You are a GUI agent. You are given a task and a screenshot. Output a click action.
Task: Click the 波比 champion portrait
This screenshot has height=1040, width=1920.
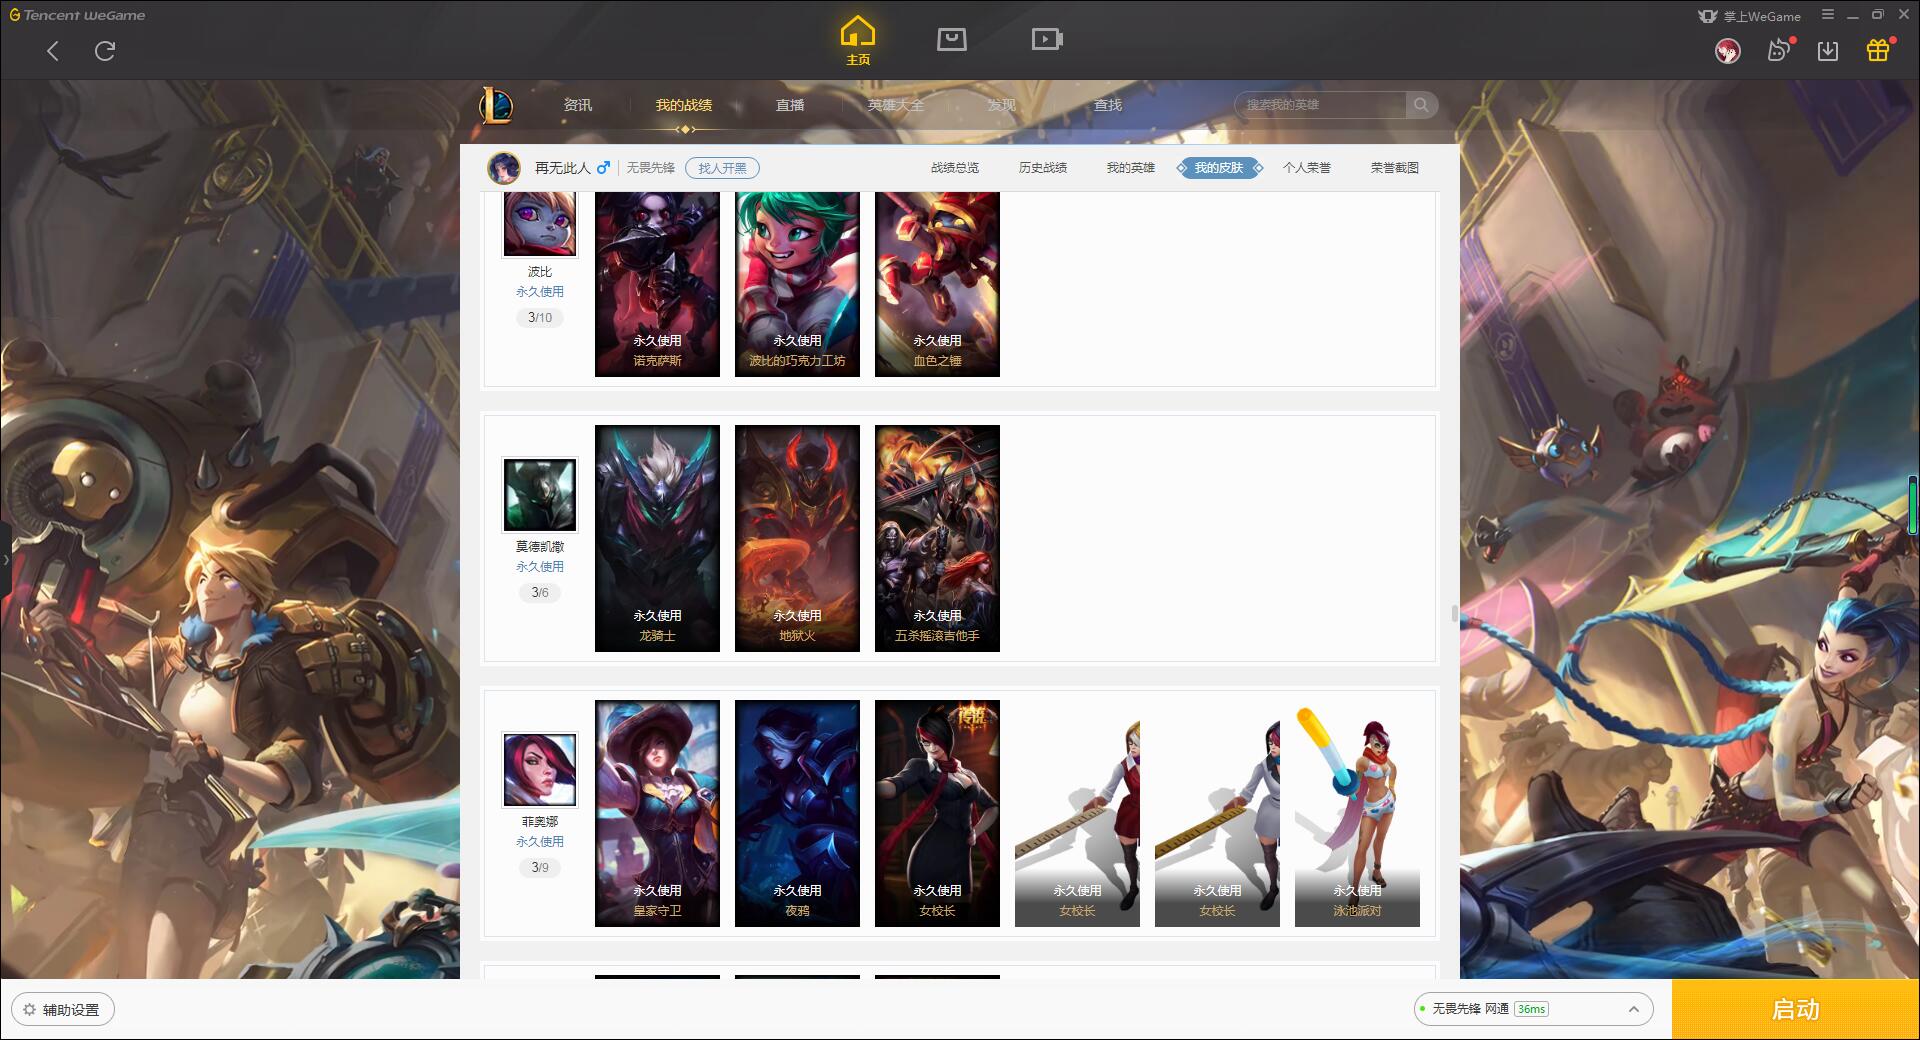540,224
